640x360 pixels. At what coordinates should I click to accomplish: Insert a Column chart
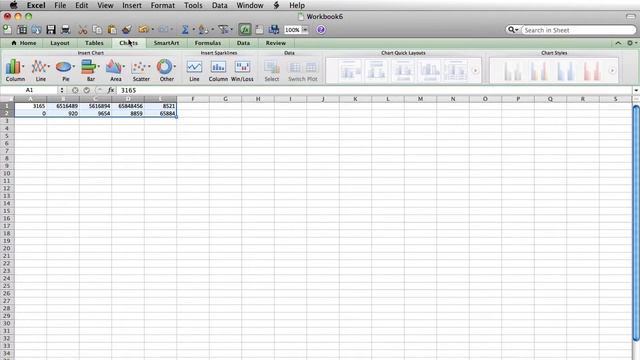click(x=15, y=70)
